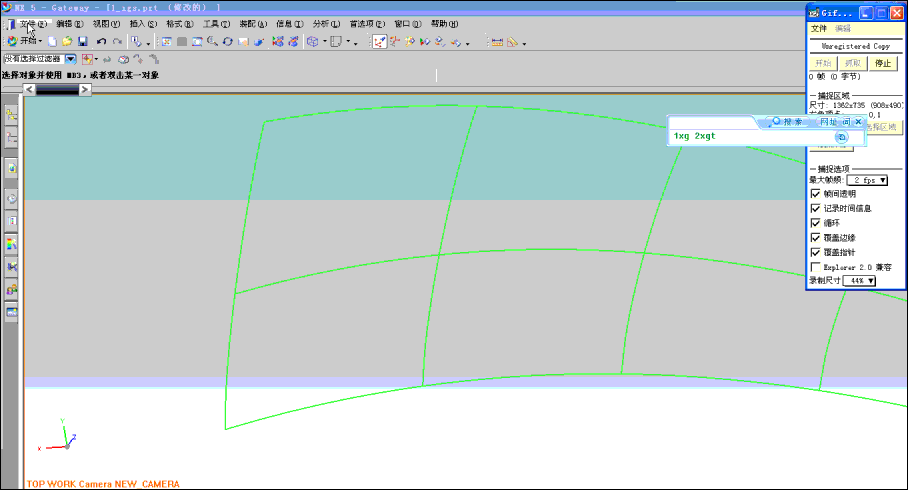Open the 格式 menu
Image resolution: width=908 pixels, height=490 pixels.
click(x=180, y=24)
